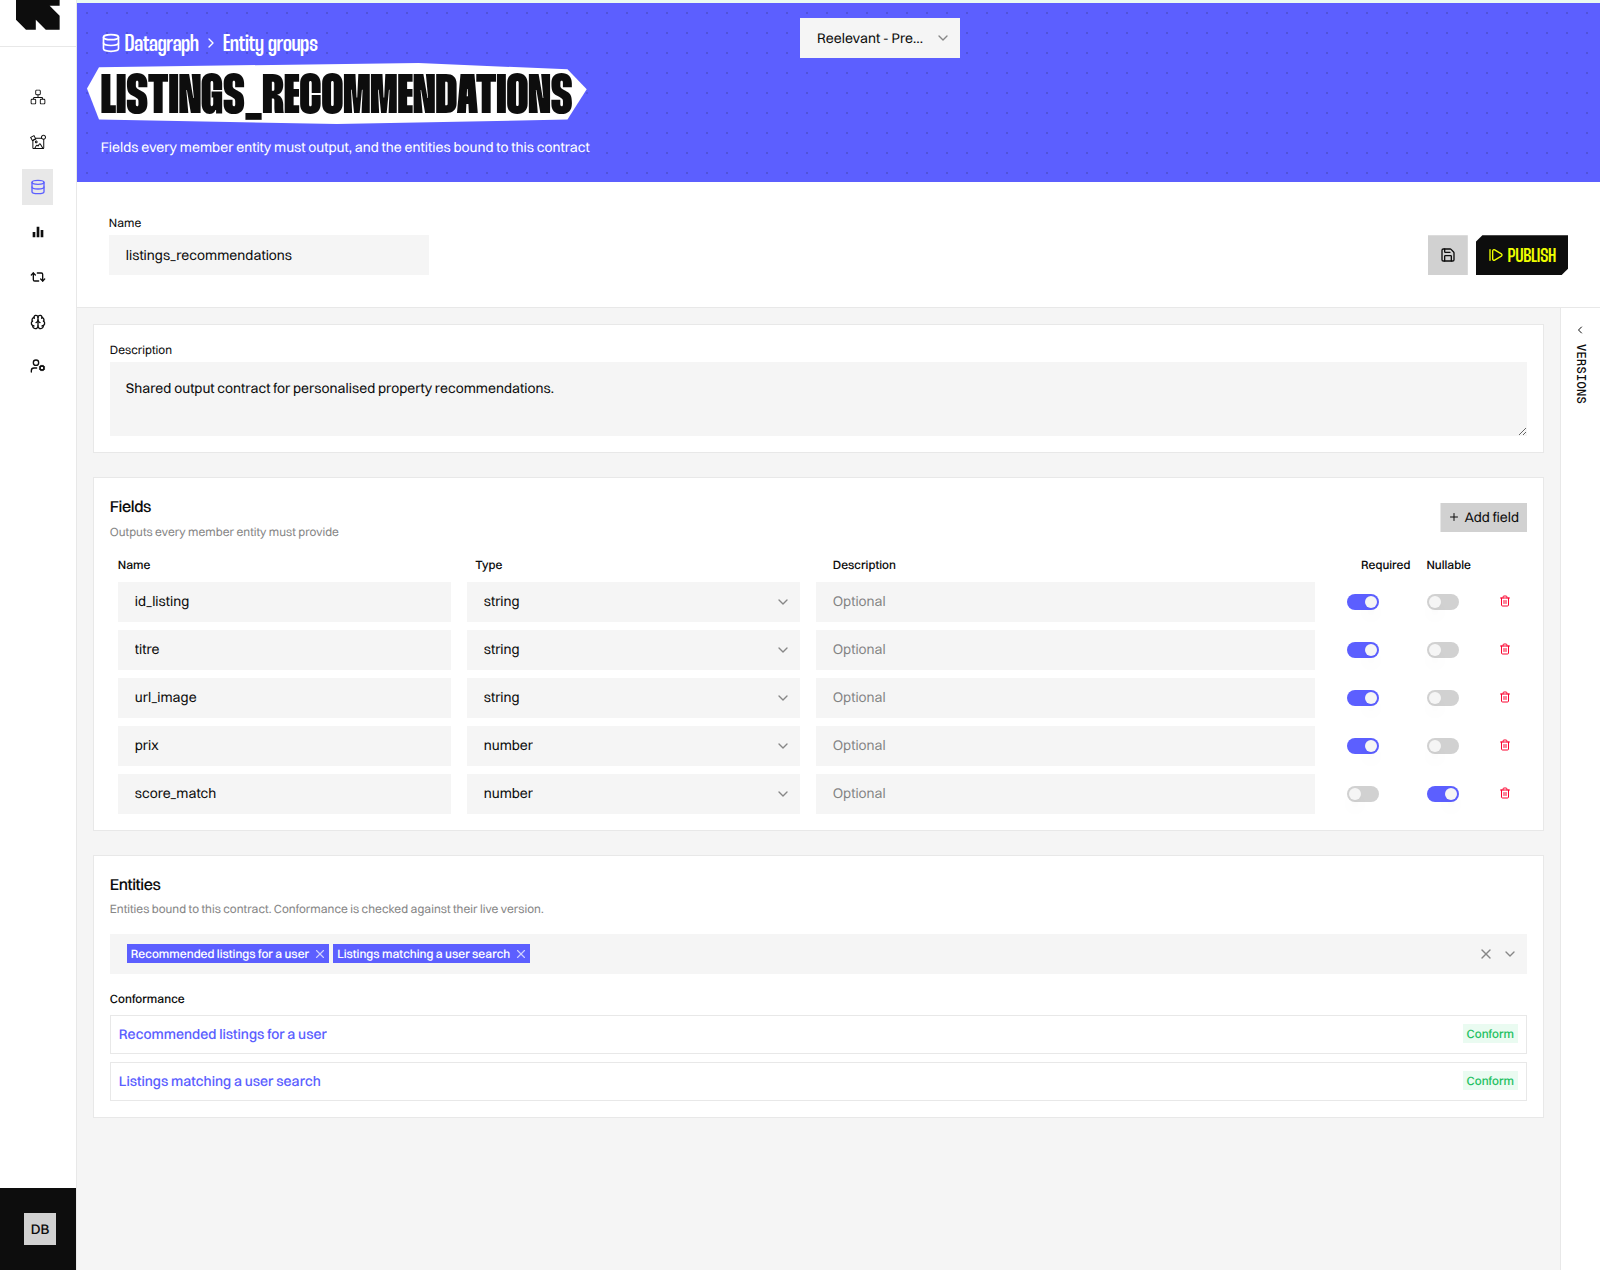Image resolution: width=1600 pixels, height=1270 pixels.
Task: Enable Required for score_match
Action: [1363, 794]
